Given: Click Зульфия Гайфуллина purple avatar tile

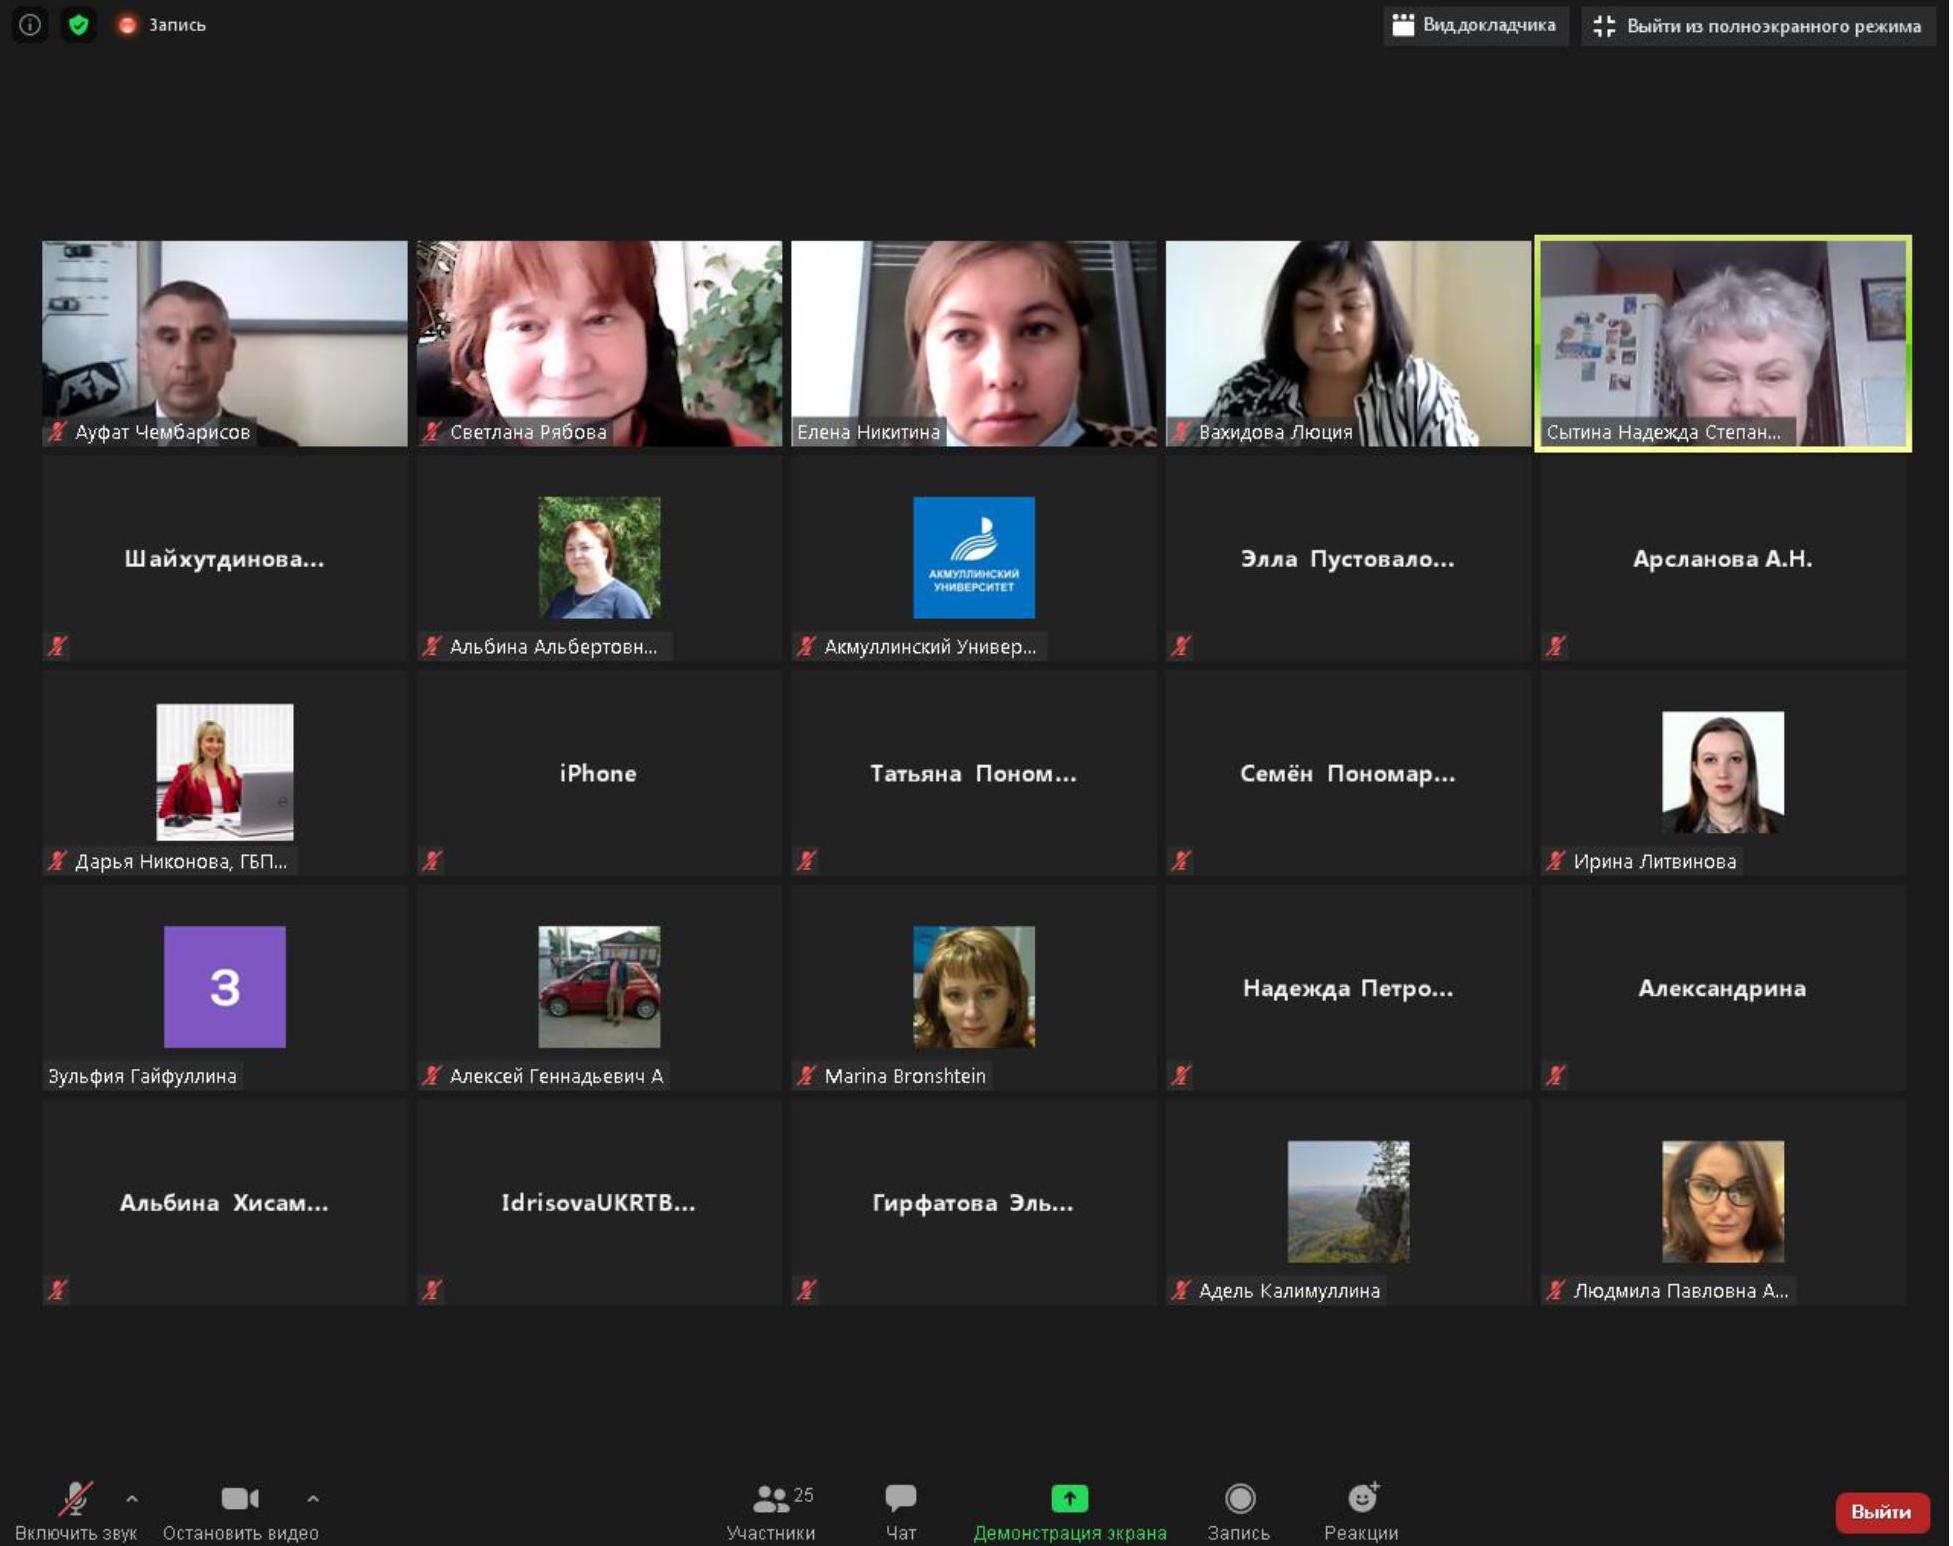Looking at the screenshot, I should point(225,987).
